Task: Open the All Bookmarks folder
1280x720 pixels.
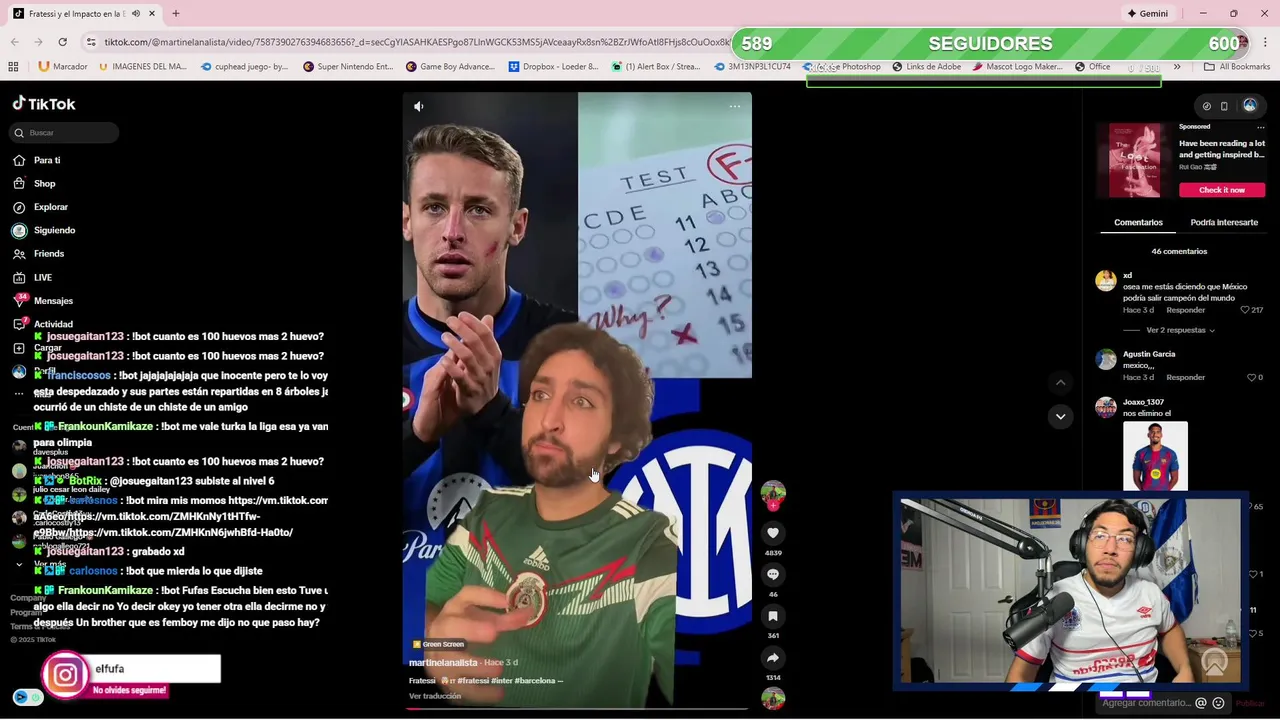Action: 1237,67
